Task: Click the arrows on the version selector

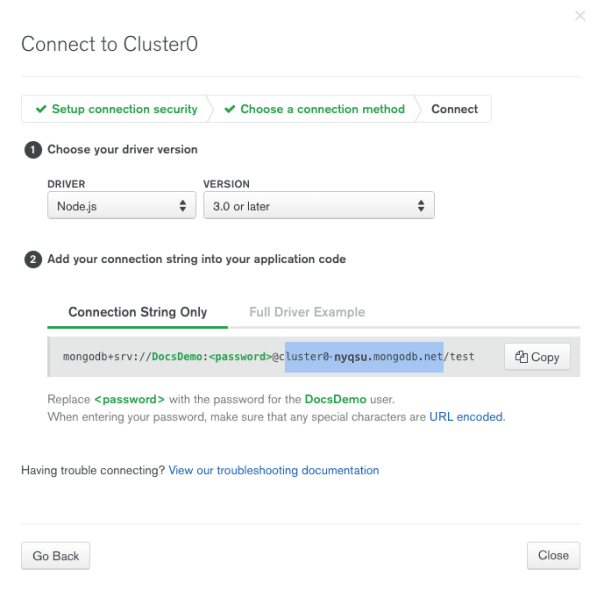Action: [422, 207]
